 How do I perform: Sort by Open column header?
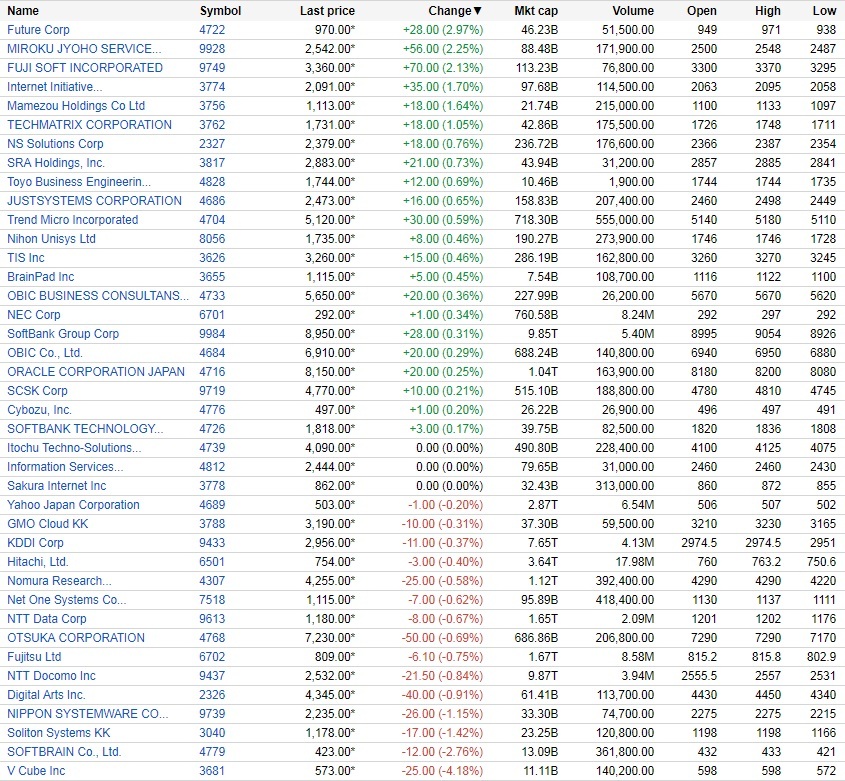pyautogui.click(x=702, y=11)
